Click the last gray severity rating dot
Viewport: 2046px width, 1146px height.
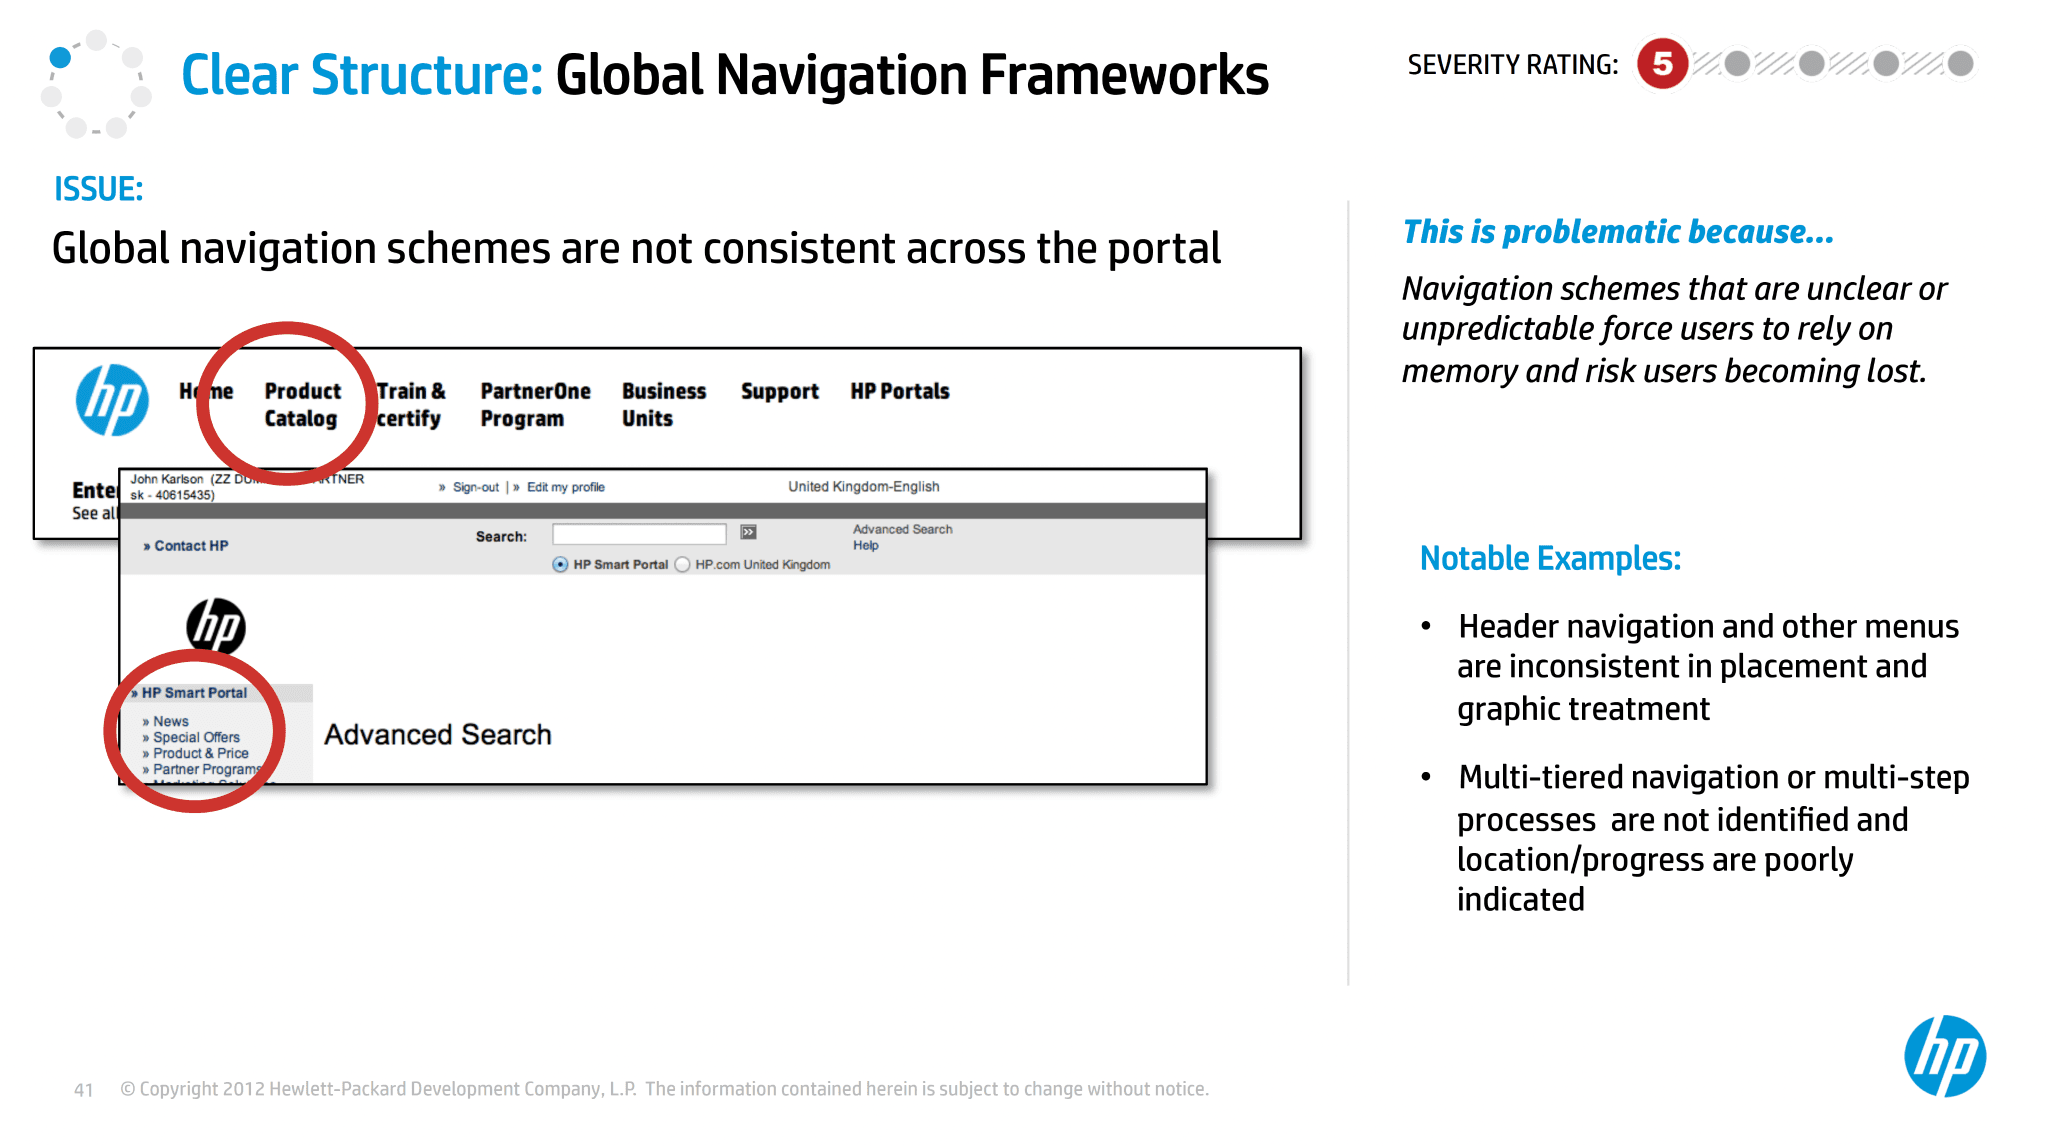[x=1960, y=64]
